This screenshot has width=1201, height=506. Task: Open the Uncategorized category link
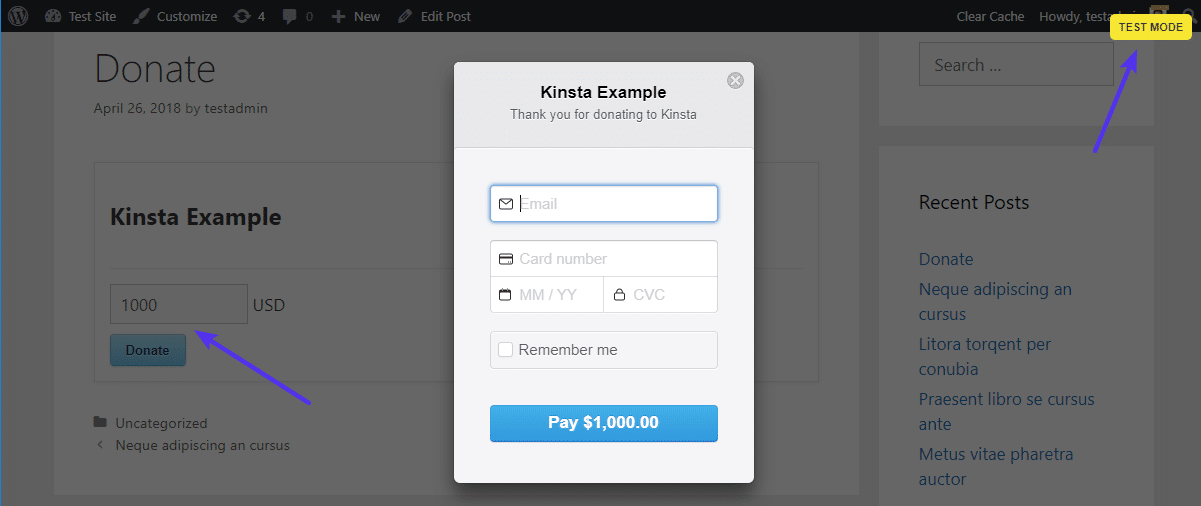tap(161, 423)
